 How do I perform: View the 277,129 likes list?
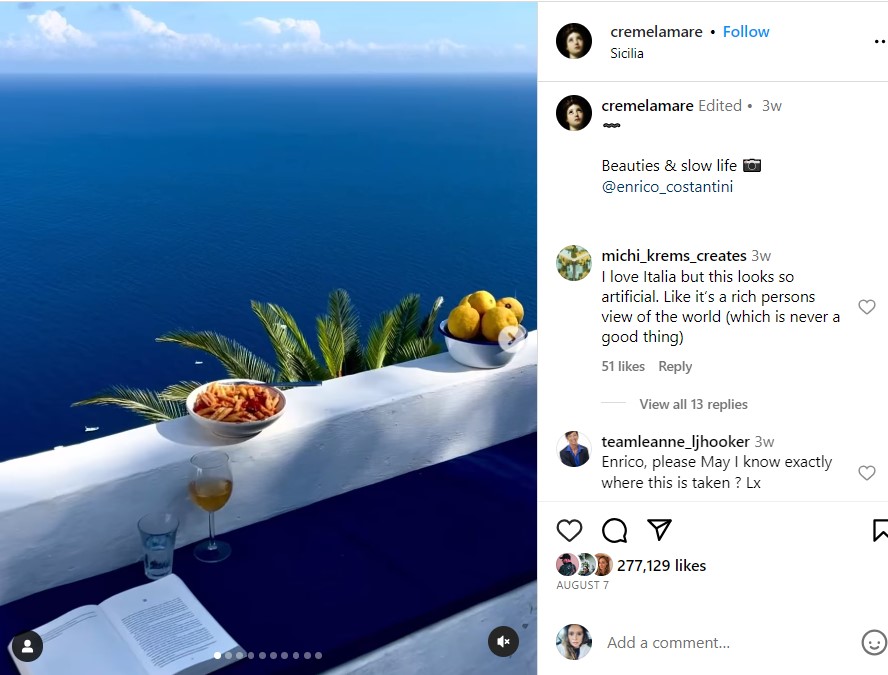point(661,566)
